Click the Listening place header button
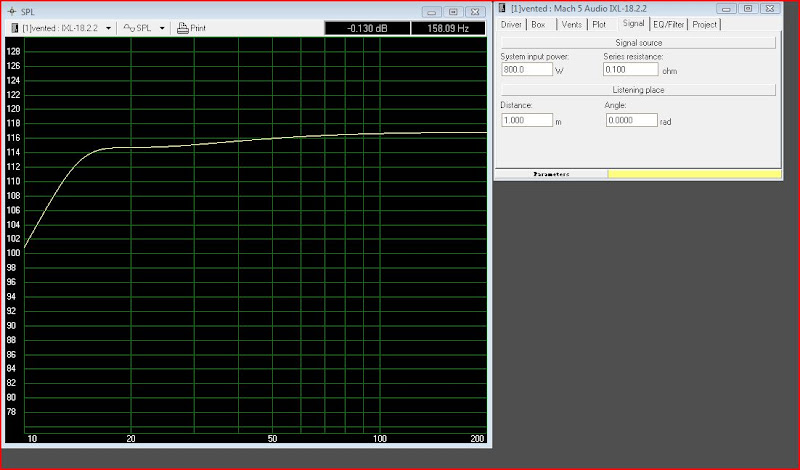 point(638,90)
